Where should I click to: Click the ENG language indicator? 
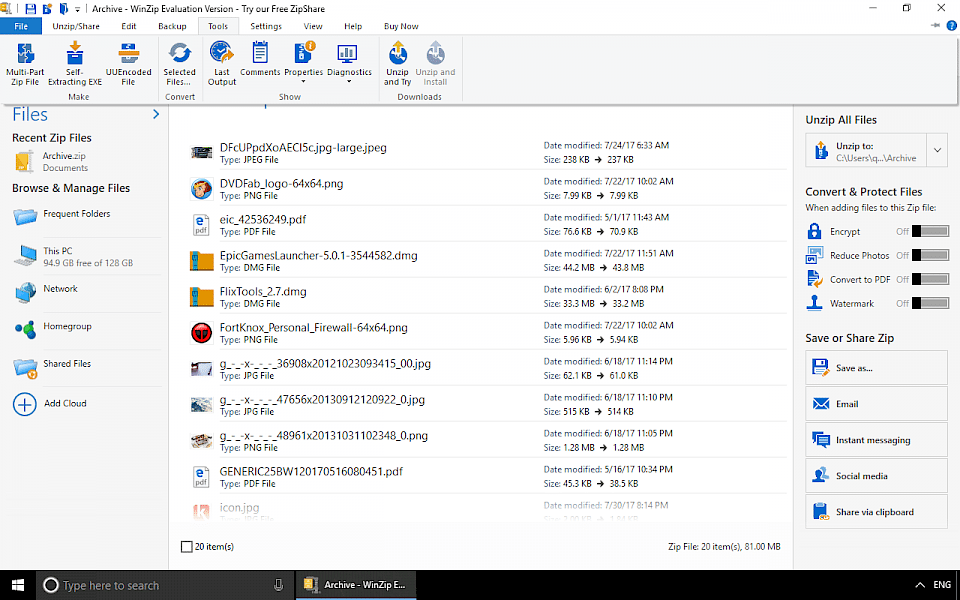pyautogui.click(x=942, y=585)
